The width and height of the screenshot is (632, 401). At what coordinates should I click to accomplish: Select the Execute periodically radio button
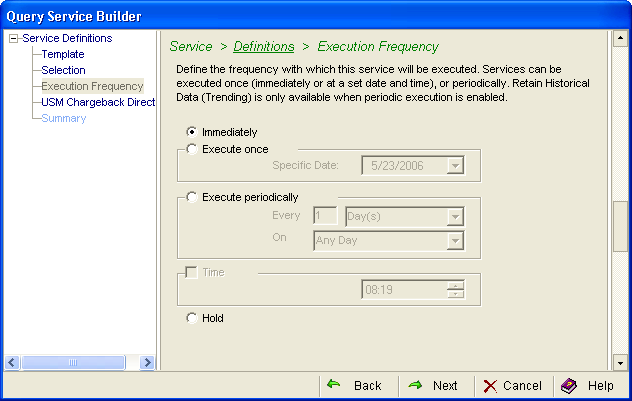point(191,197)
